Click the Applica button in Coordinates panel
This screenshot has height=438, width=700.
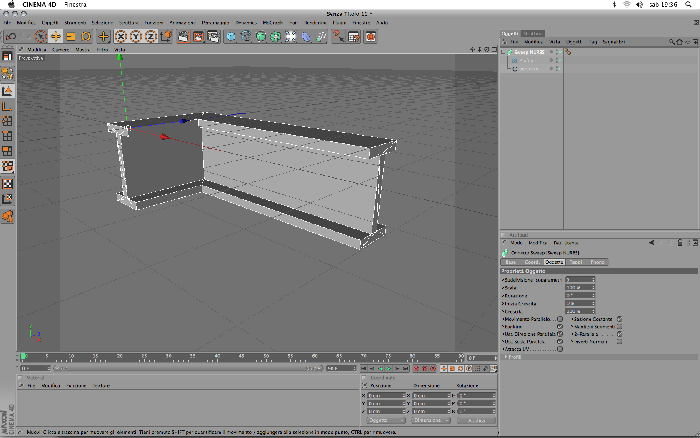pos(476,421)
